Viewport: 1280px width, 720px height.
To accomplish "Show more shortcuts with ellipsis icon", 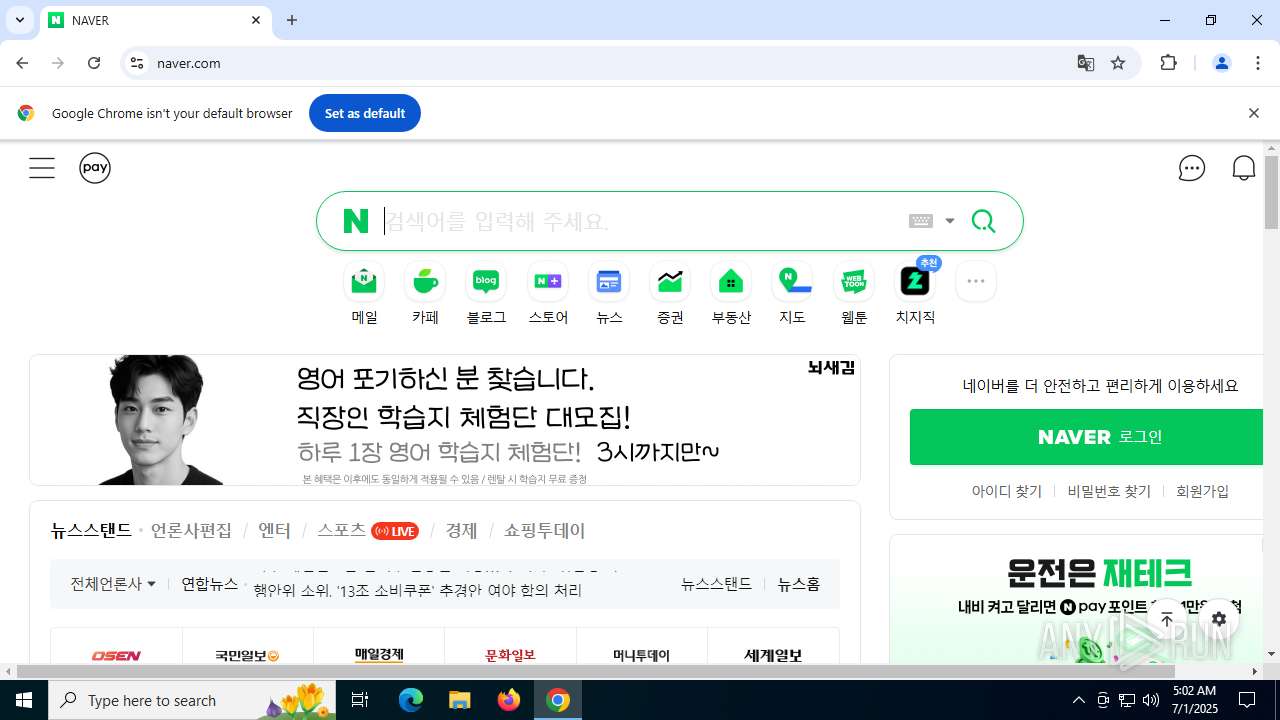I will [x=976, y=282].
